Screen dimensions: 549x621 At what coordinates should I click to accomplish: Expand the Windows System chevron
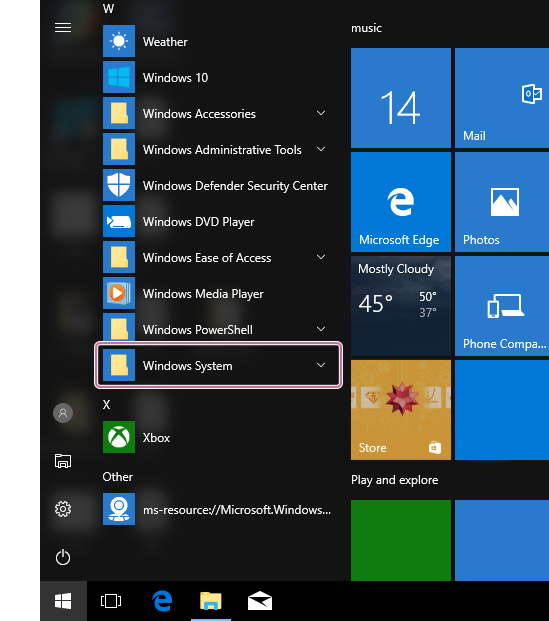[x=321, y=365]
